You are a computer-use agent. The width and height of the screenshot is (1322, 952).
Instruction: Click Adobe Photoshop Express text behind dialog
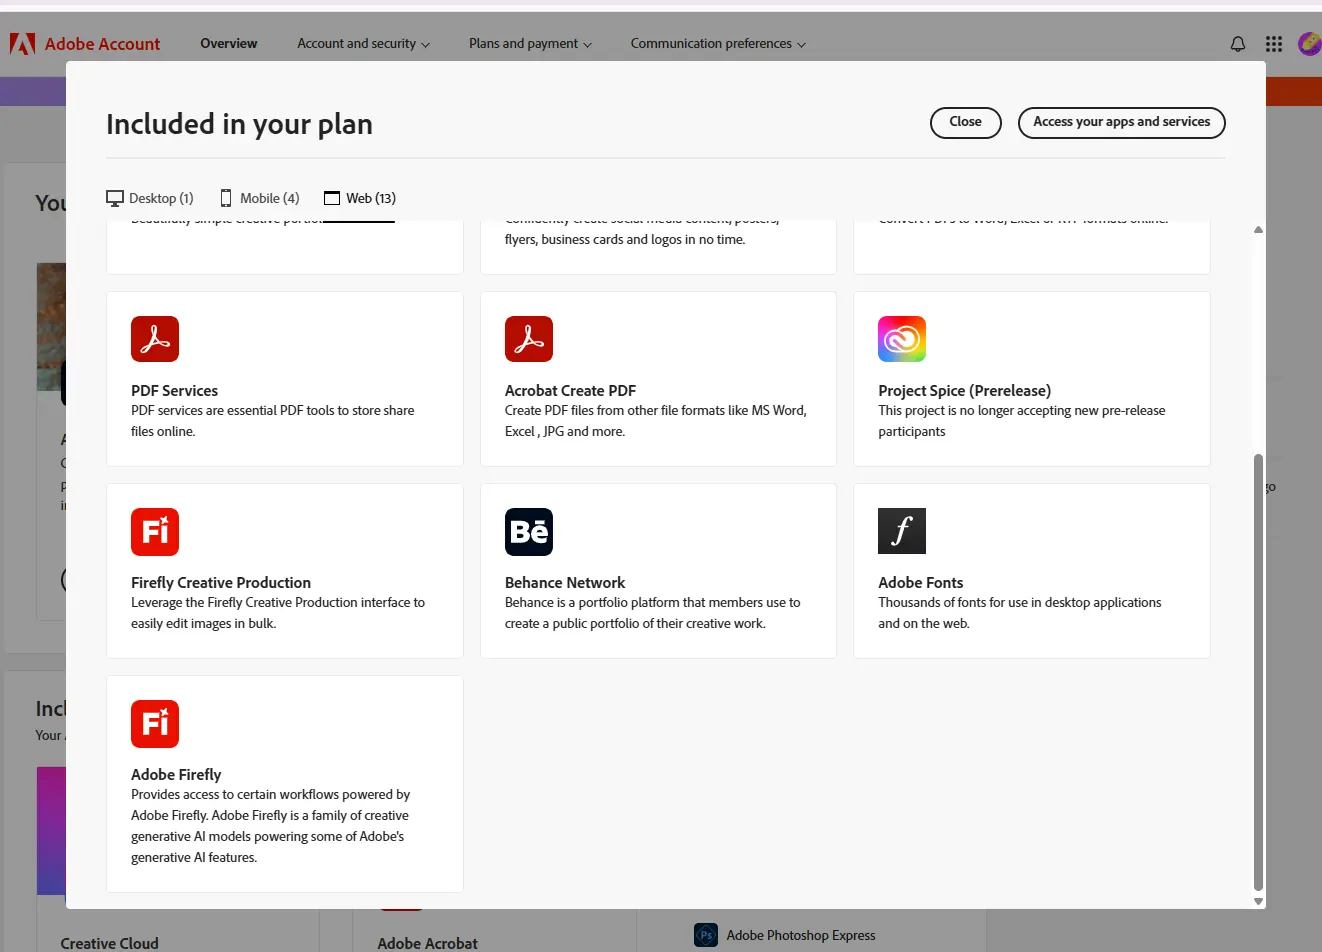(801, 936)
